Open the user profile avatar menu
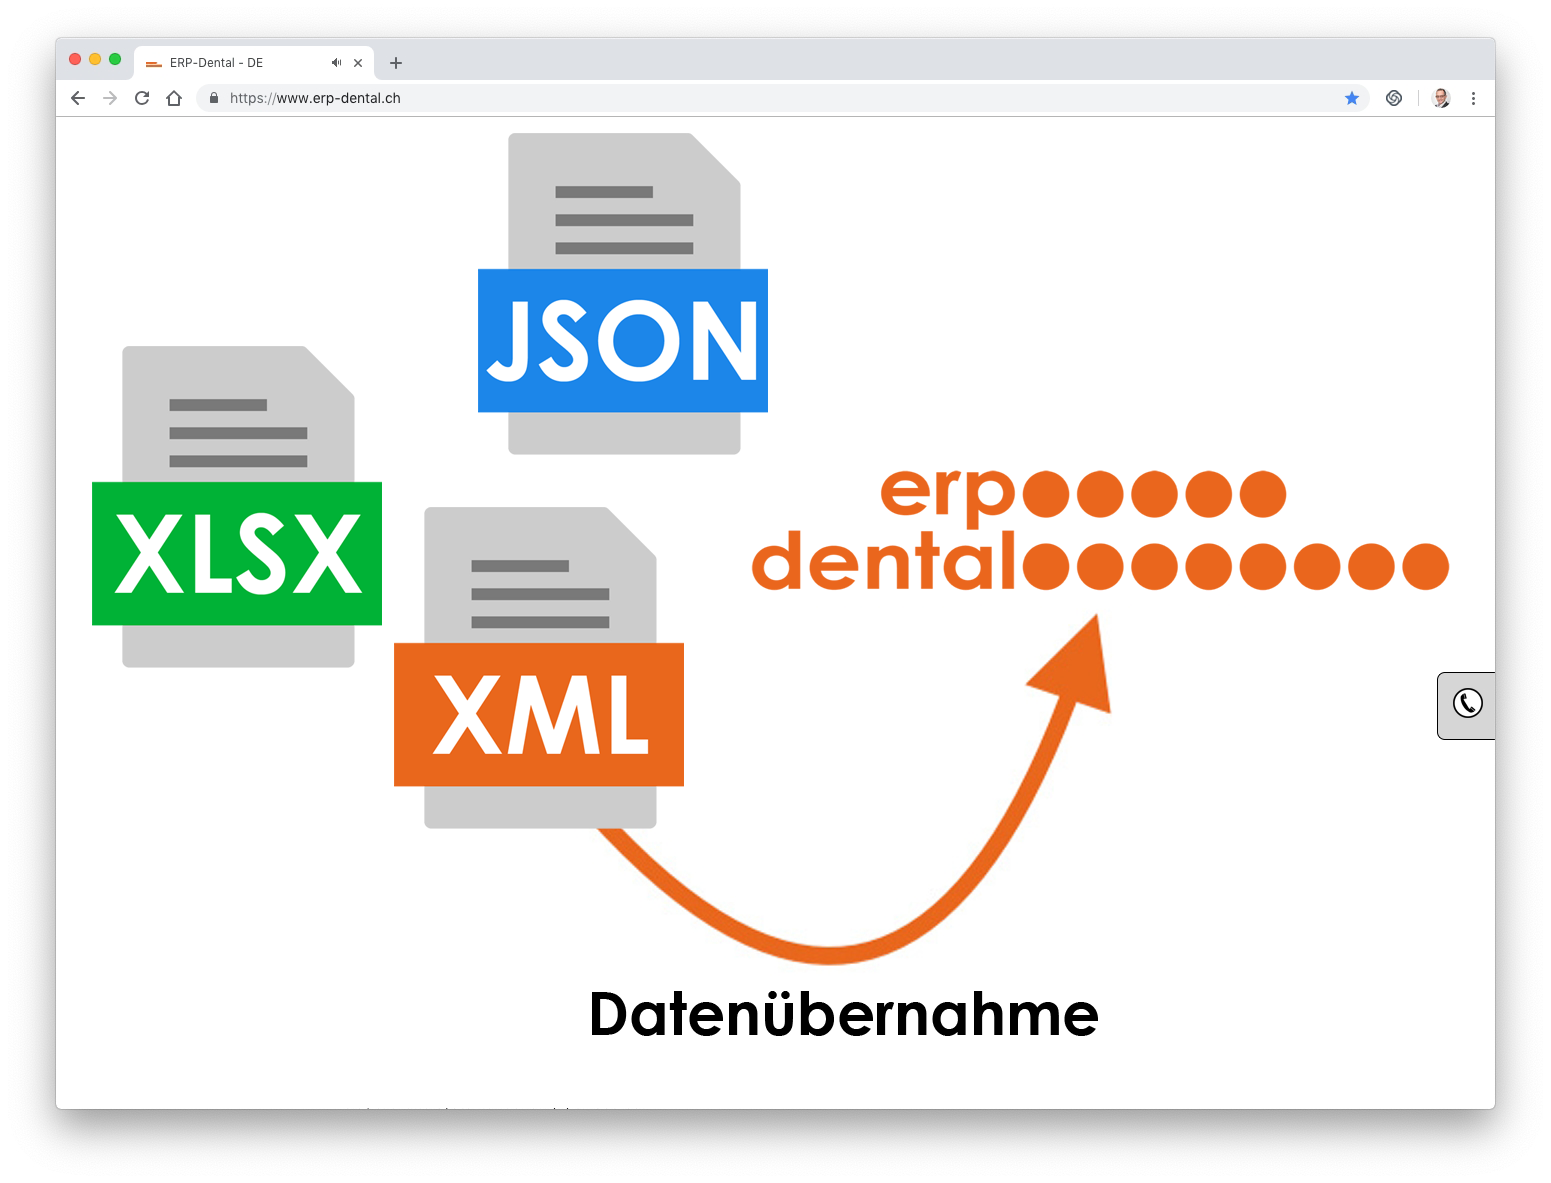1551x1183 pixels. (x=1441, y=98)
